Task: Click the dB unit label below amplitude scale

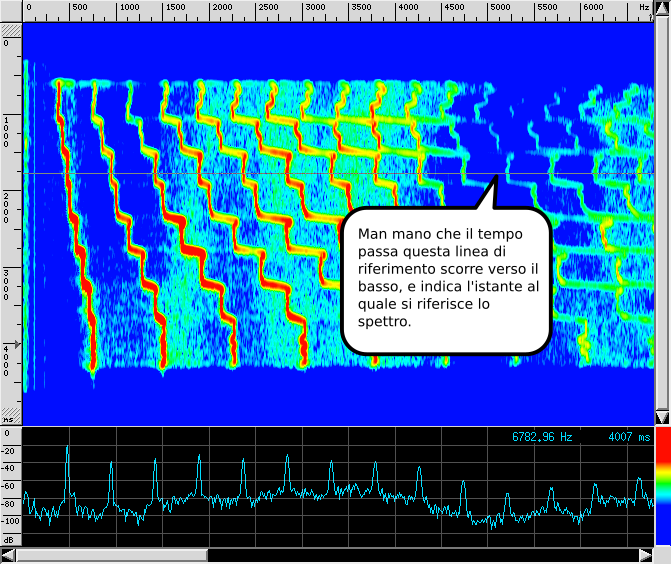Action: (x=10, y=539)
